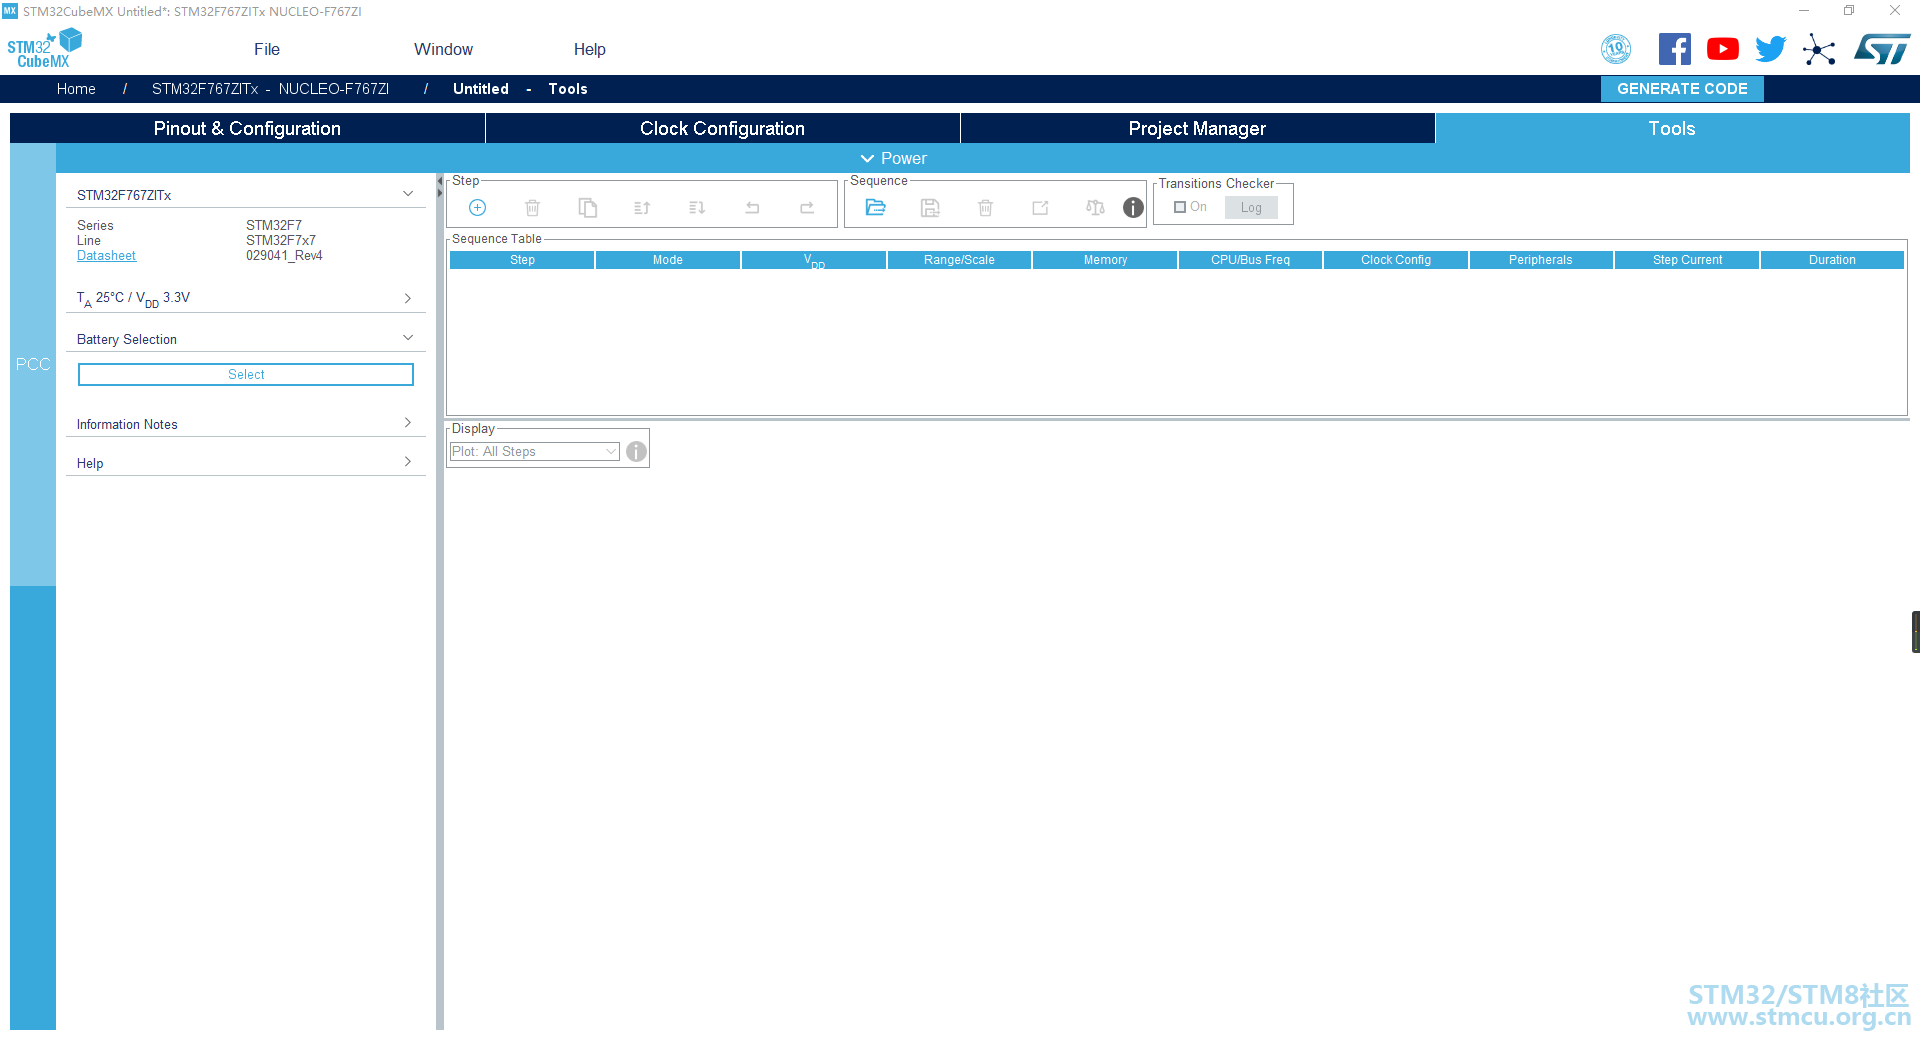Screen dimensions: 1920x1040
Task: Click the undo arrow in Step group
Action: point(752,208)
